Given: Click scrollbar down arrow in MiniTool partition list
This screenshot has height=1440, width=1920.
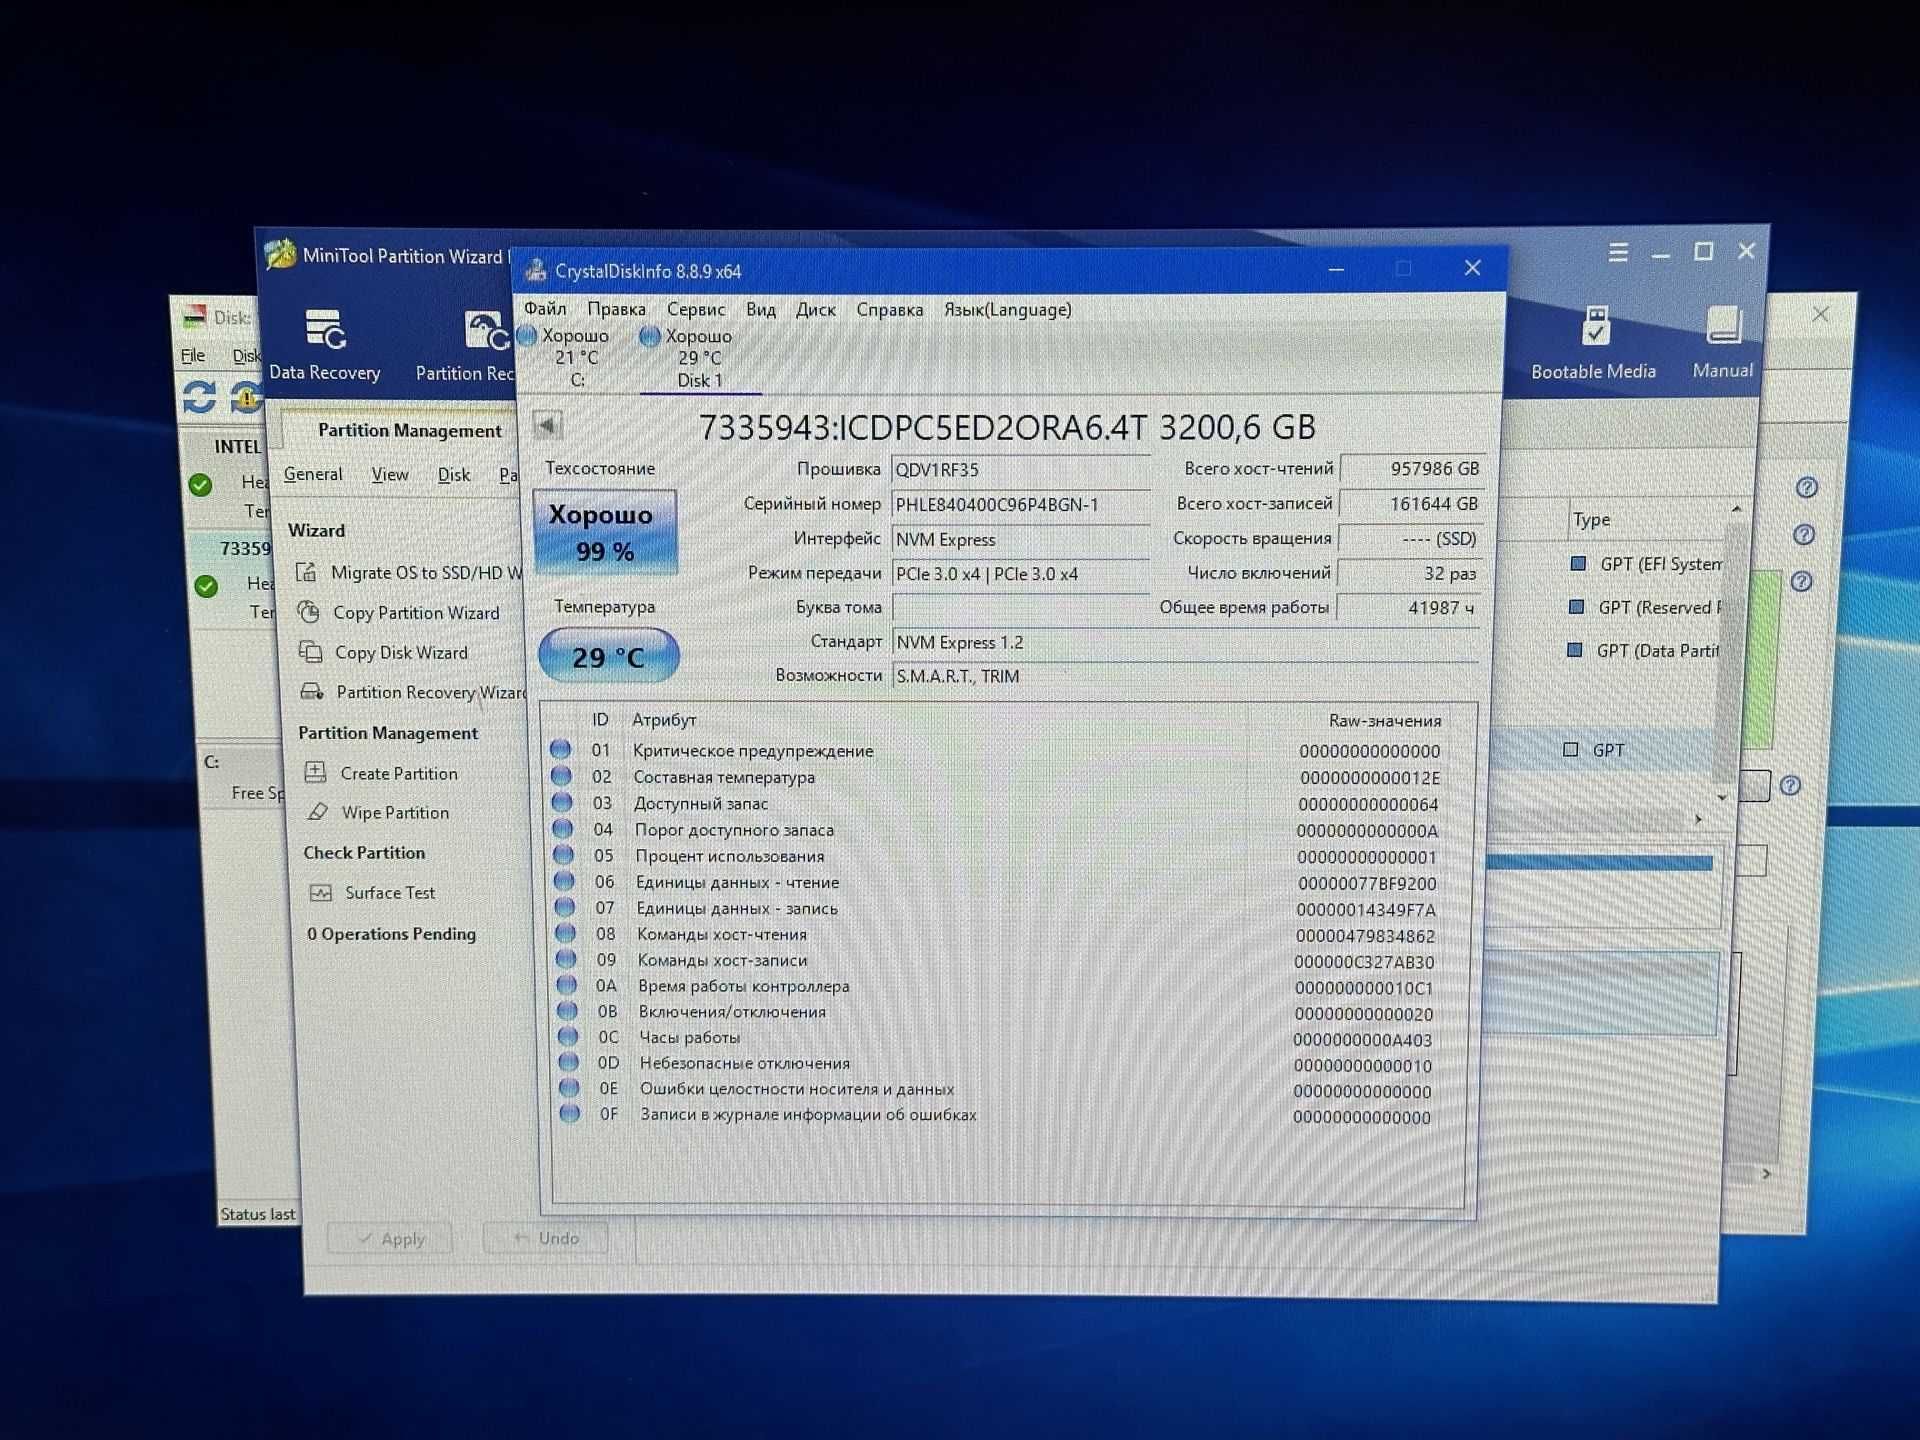Looking at the screenshot, I should tap(1722, 797).
